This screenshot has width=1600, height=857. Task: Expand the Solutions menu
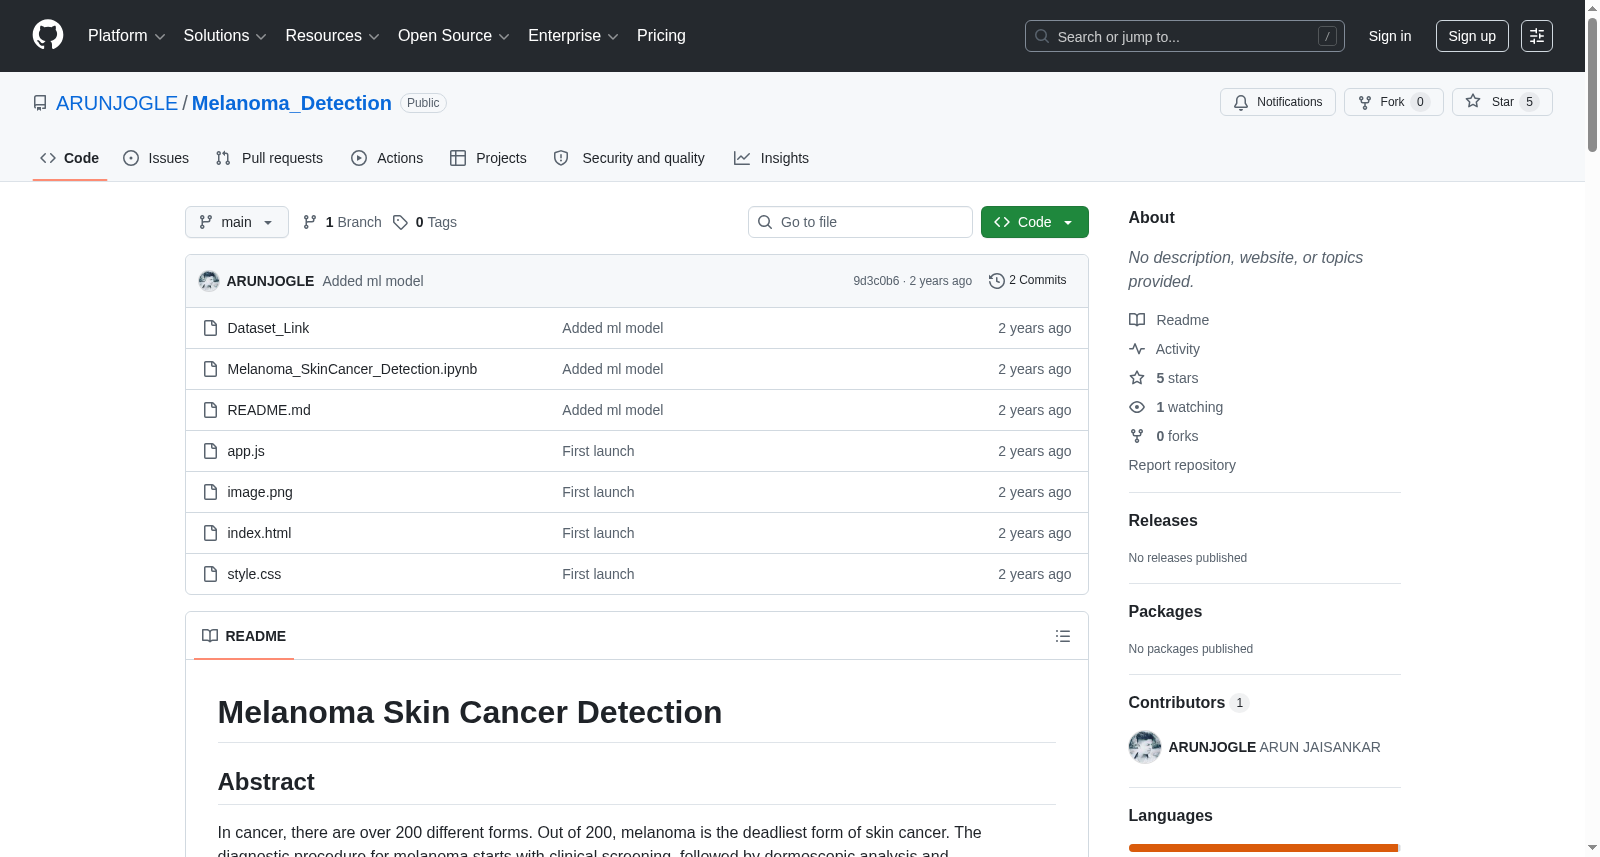(225, 36)
